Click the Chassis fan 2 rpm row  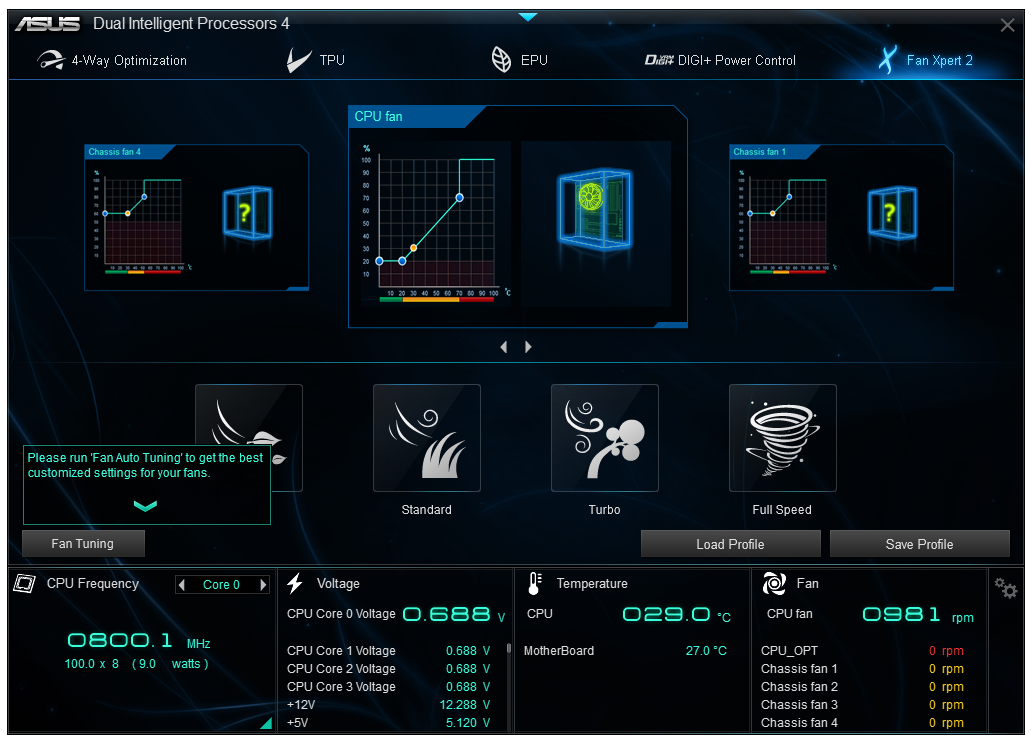(x=862, y=686)
